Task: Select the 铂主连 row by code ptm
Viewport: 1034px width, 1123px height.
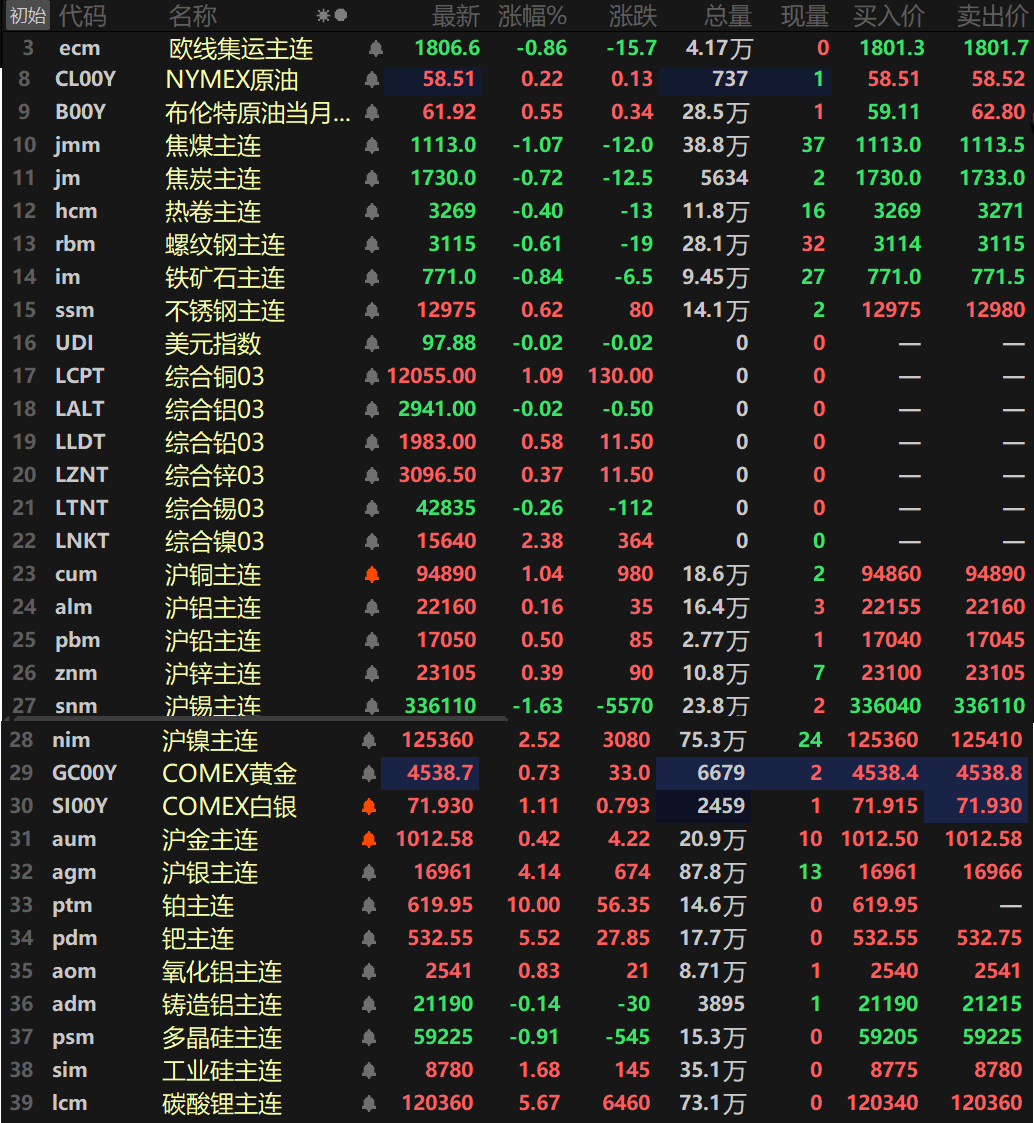Action: click(72, 906)
